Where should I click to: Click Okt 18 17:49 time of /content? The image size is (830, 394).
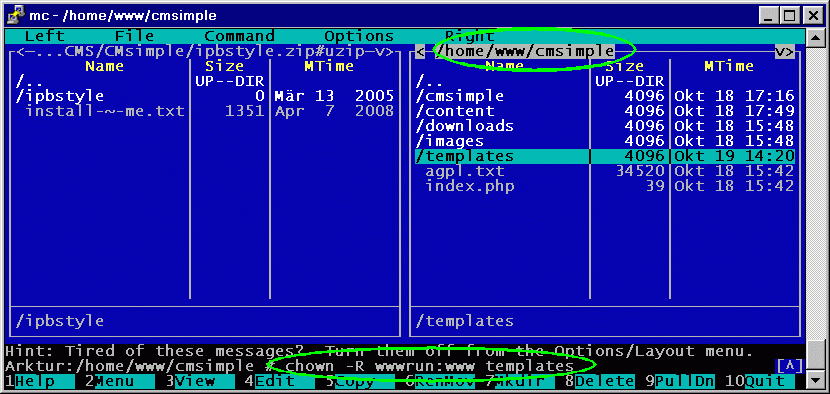(734, 111)
